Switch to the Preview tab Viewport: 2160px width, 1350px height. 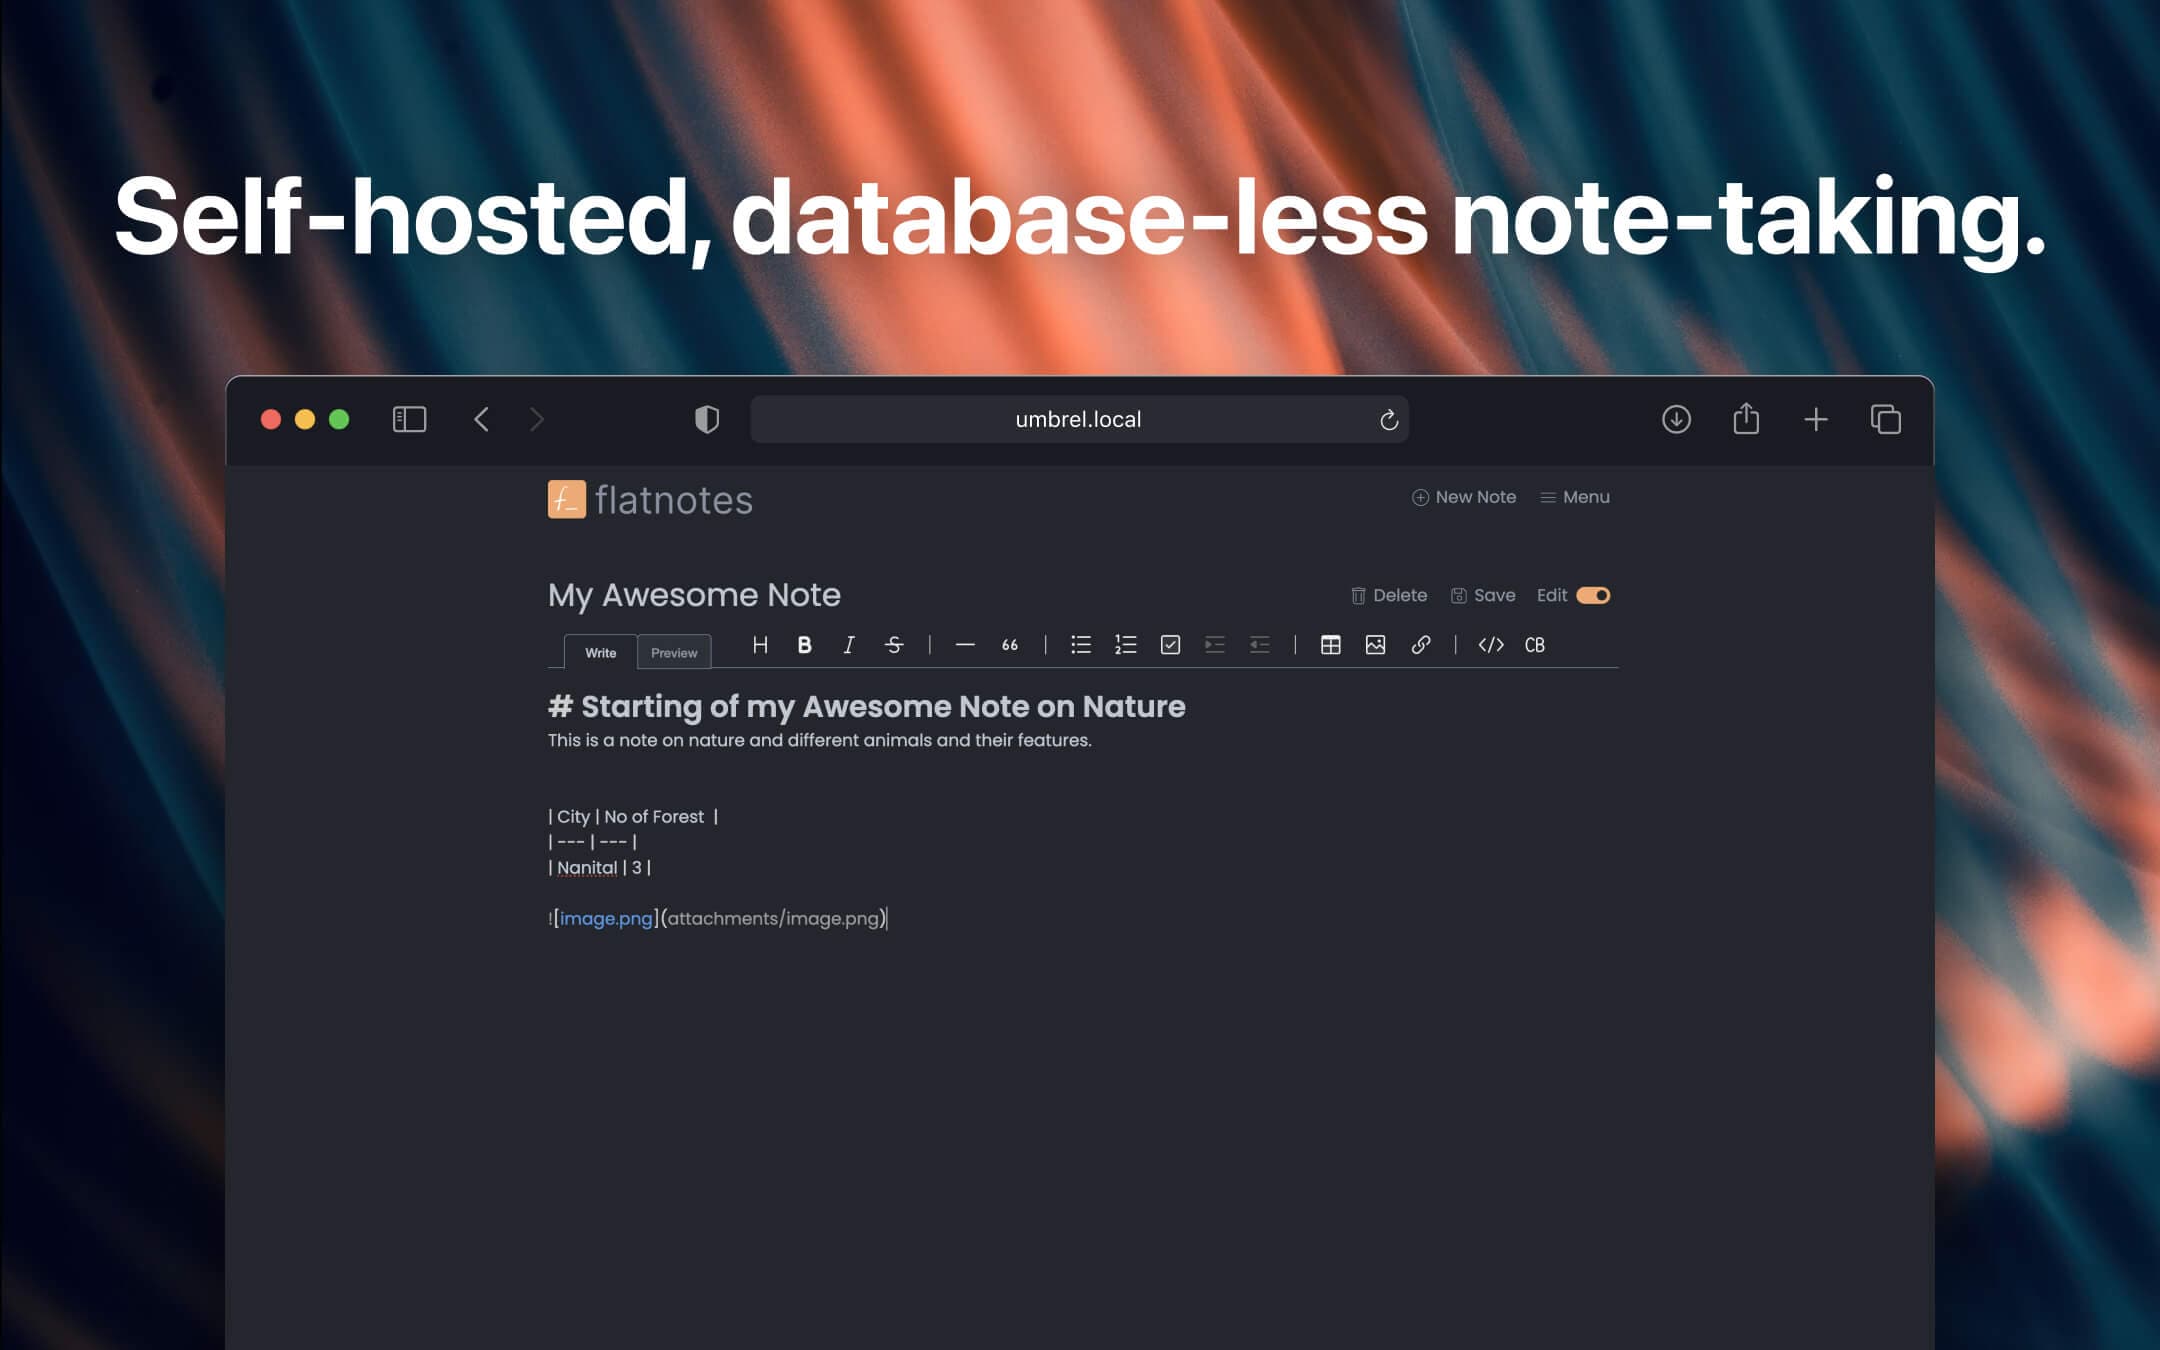(x=674, y=652)
